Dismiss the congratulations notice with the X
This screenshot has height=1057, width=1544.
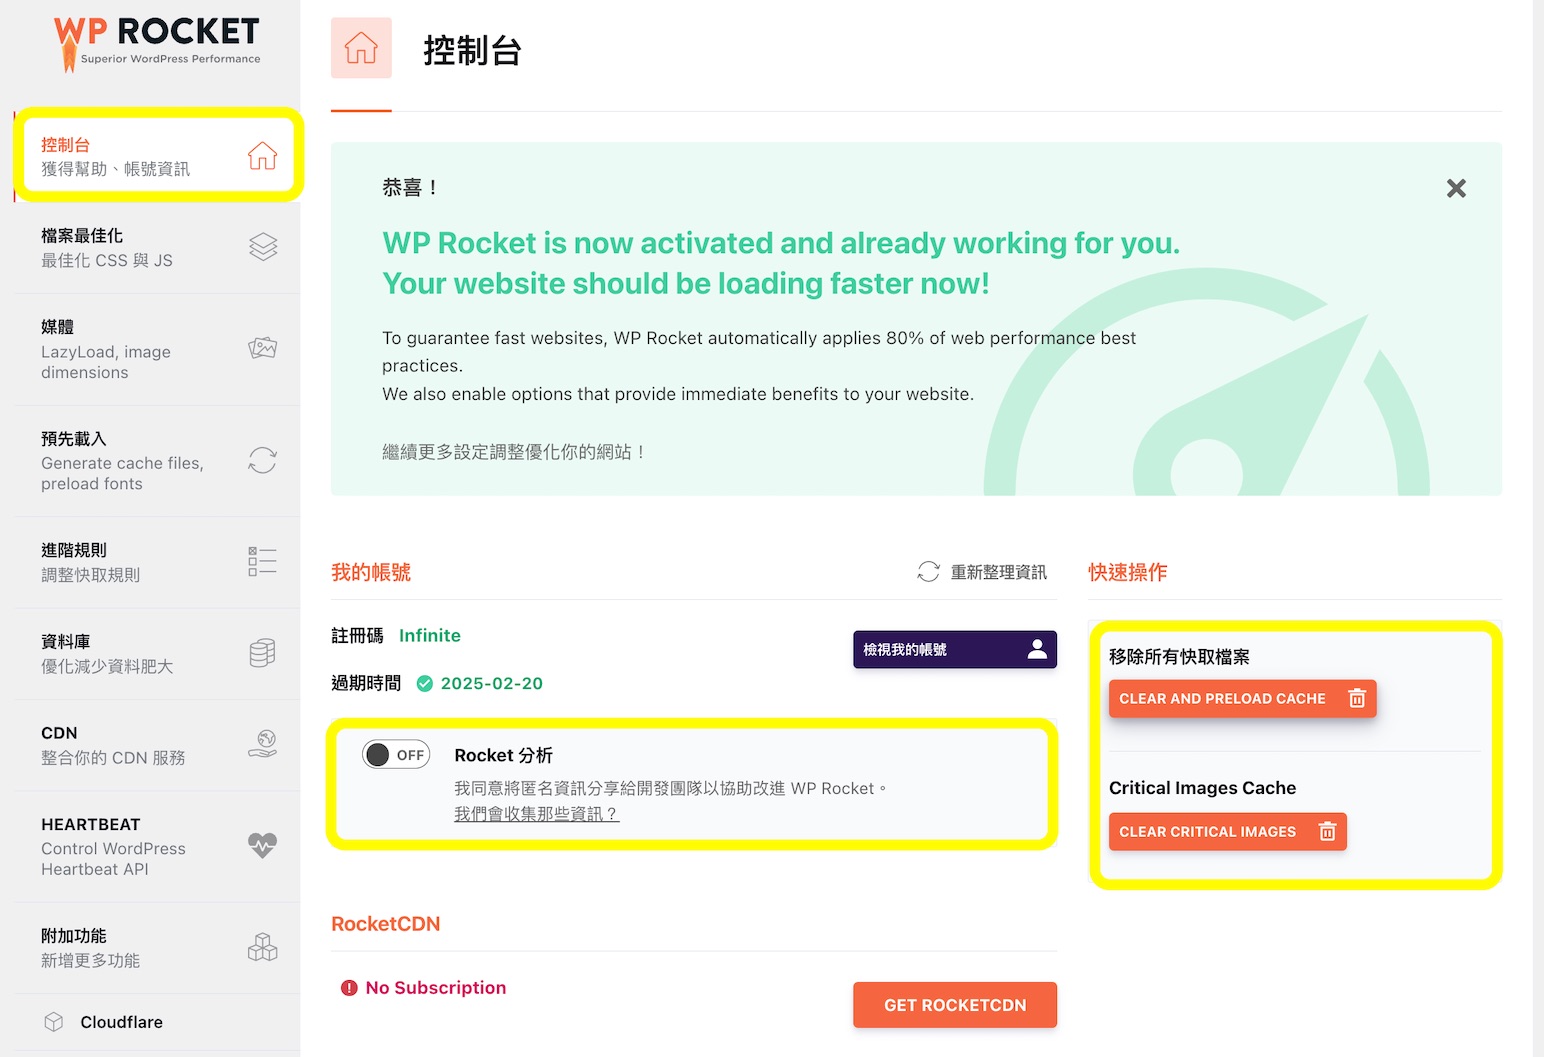click(1456, 188)
